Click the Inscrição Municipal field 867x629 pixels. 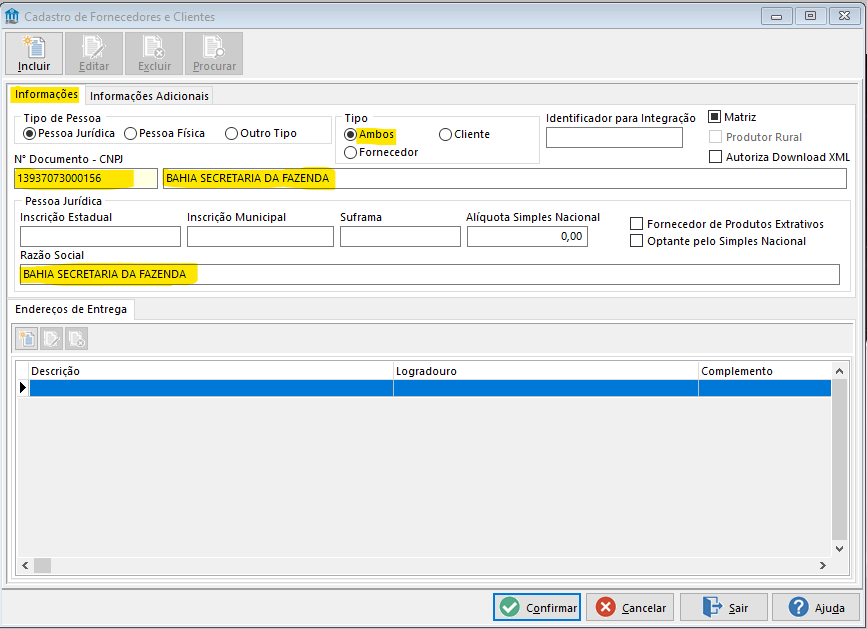tap(260, 237)
